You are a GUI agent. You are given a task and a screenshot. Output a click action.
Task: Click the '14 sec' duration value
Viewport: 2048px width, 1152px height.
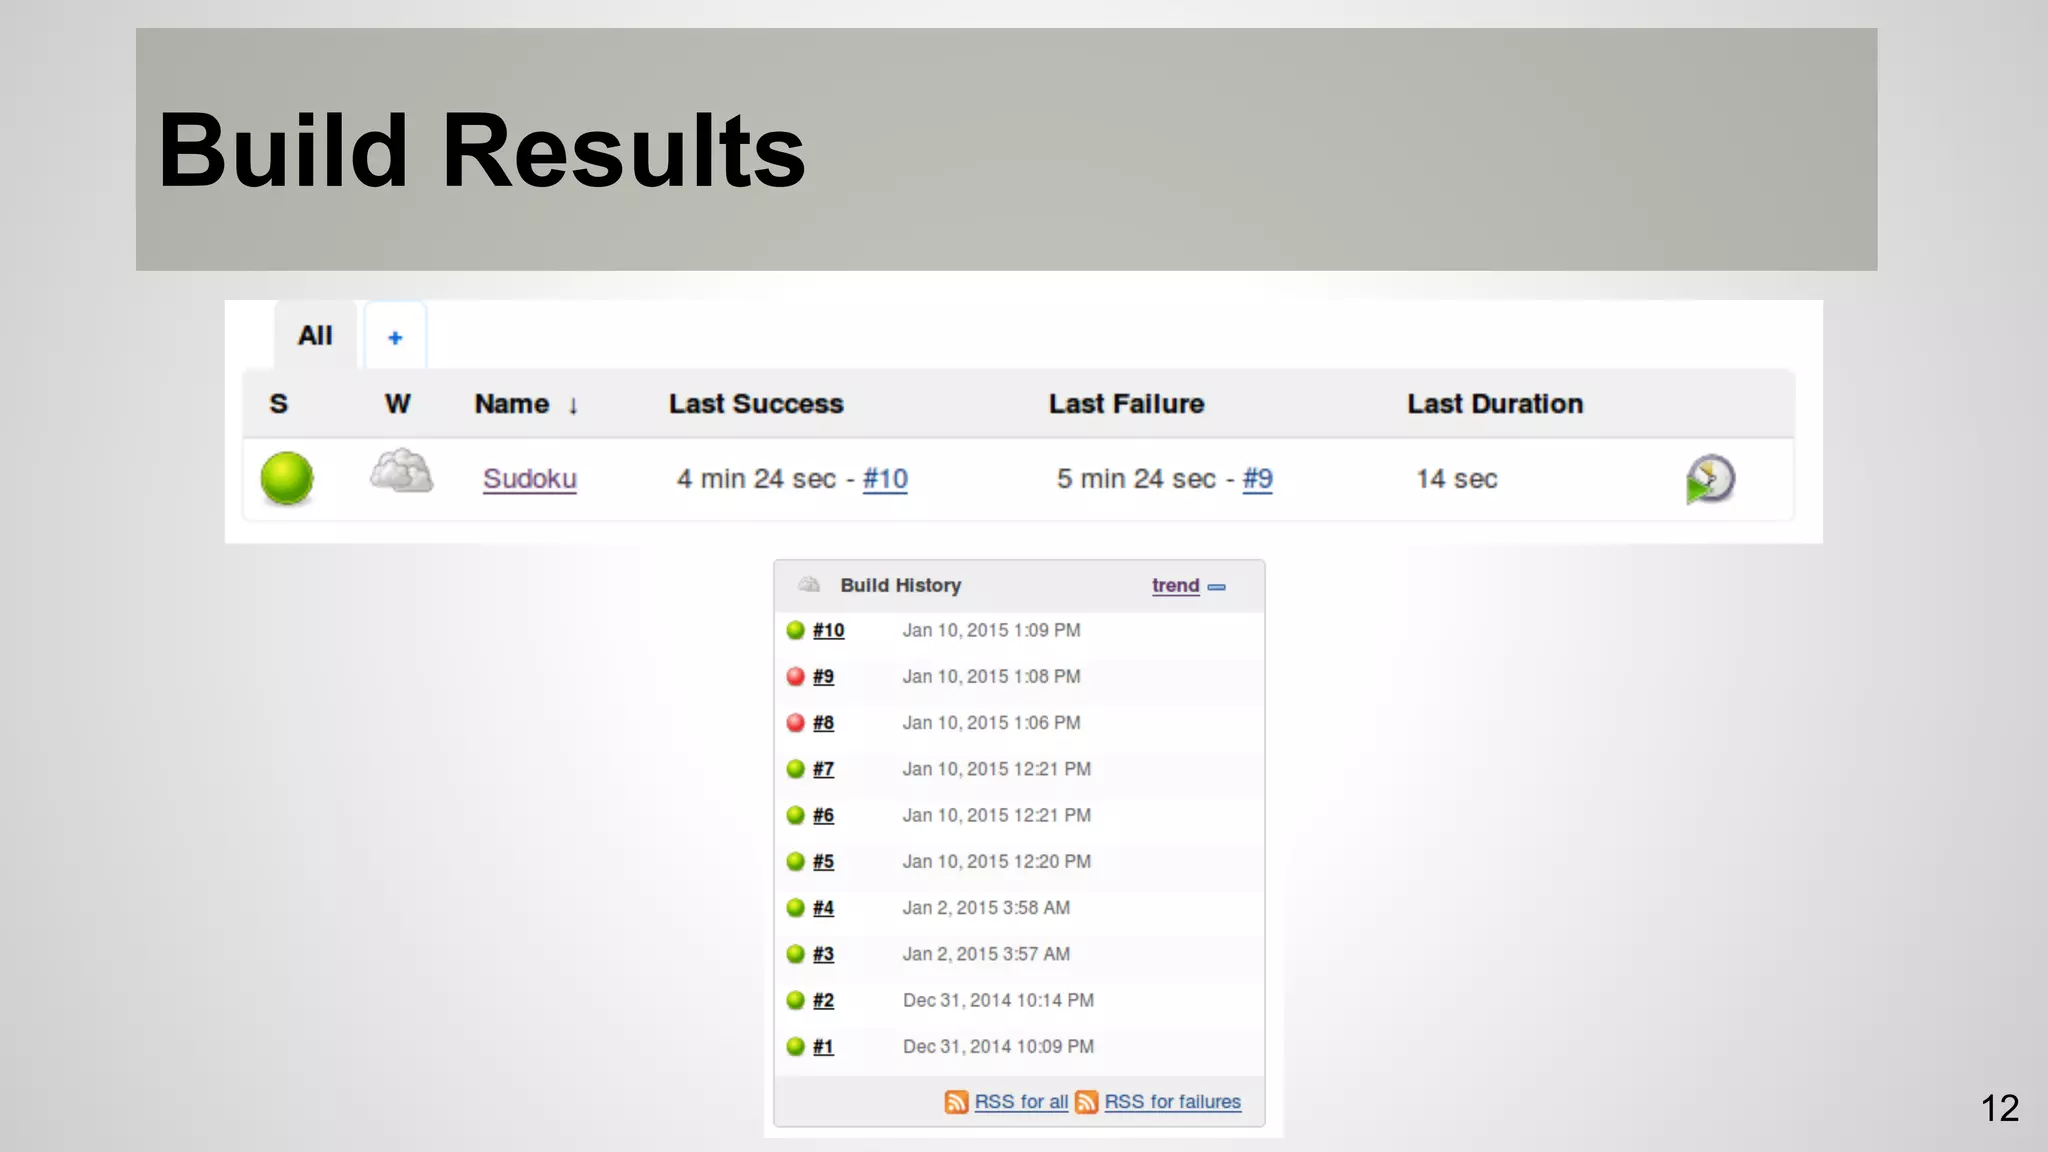1456,479
